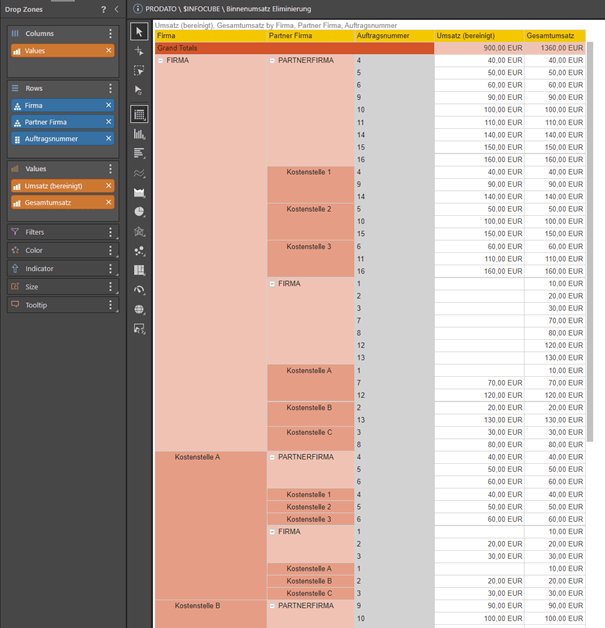
Task: Select the matrix grid visualization
Action: pos(139,114)
